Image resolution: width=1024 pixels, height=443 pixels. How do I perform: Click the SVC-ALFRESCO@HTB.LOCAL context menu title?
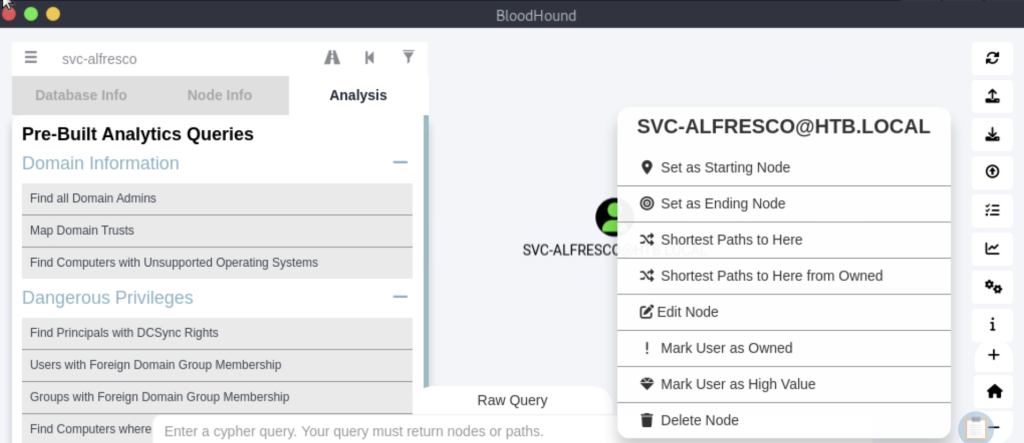[783, 127]
